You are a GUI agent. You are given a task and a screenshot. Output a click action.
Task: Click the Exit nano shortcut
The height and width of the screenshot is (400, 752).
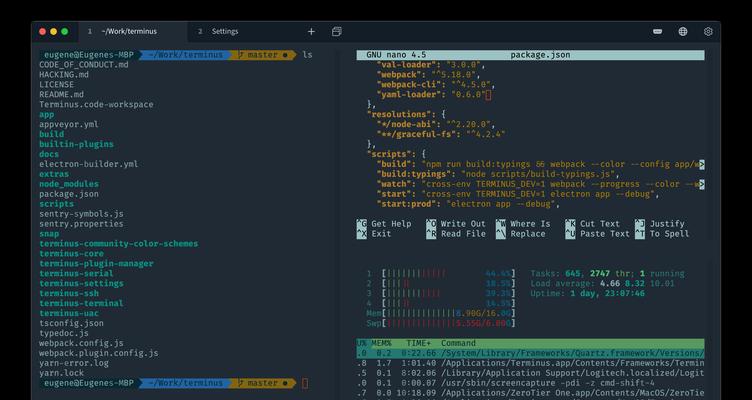374,234
